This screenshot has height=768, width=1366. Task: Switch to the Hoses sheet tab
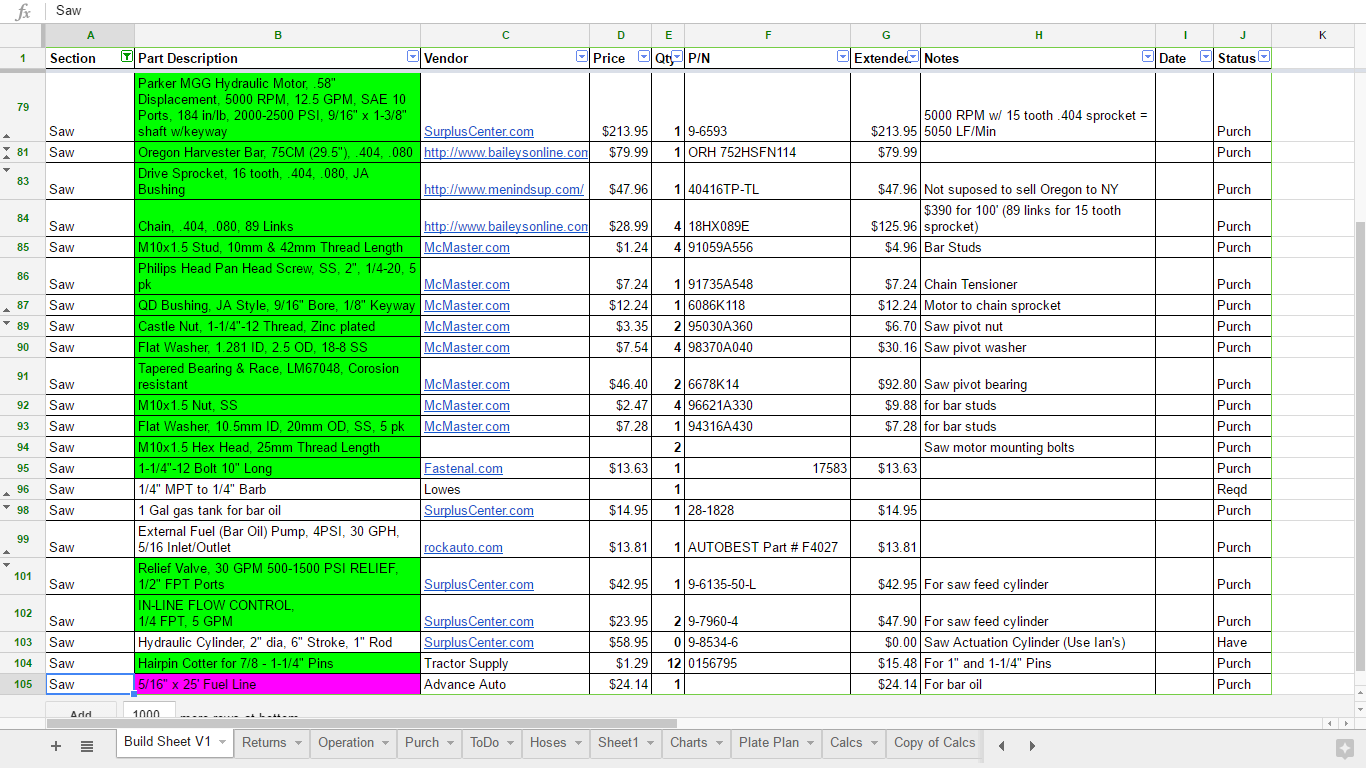(548, 743)
